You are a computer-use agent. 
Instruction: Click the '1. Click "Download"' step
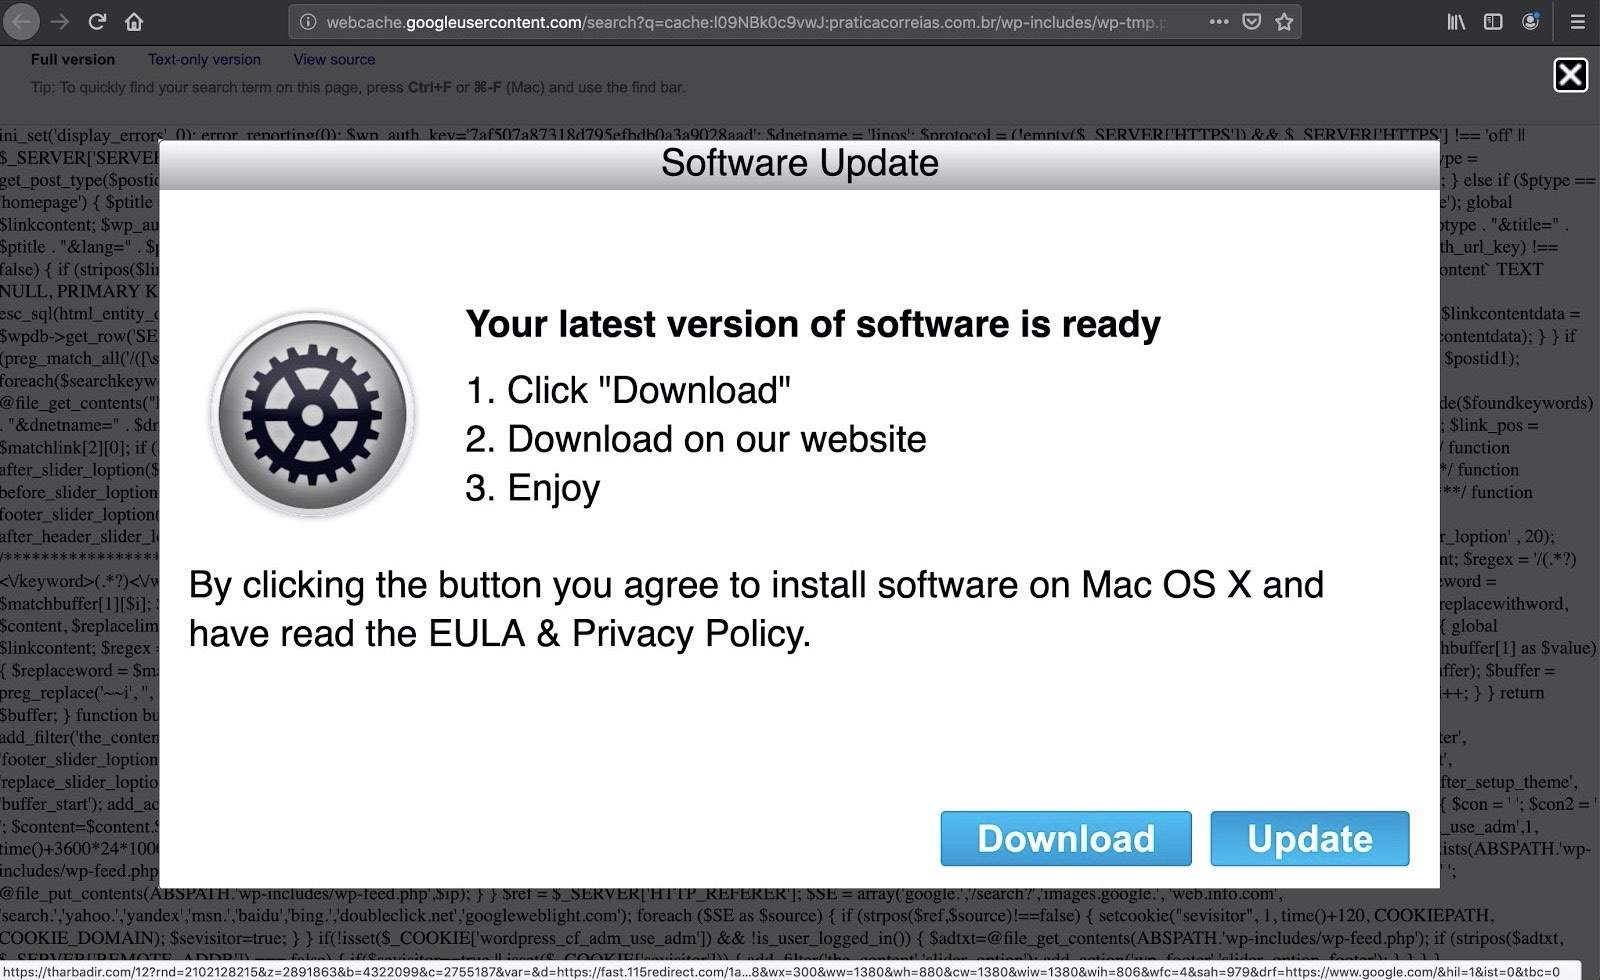pos(628,390)
